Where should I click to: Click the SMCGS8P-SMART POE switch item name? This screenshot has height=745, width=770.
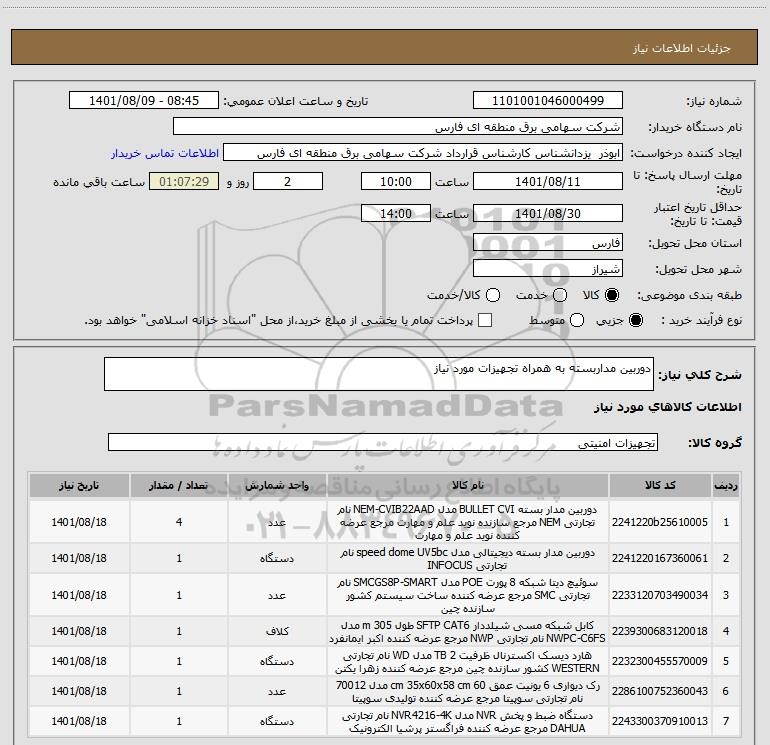pos(468,595)
